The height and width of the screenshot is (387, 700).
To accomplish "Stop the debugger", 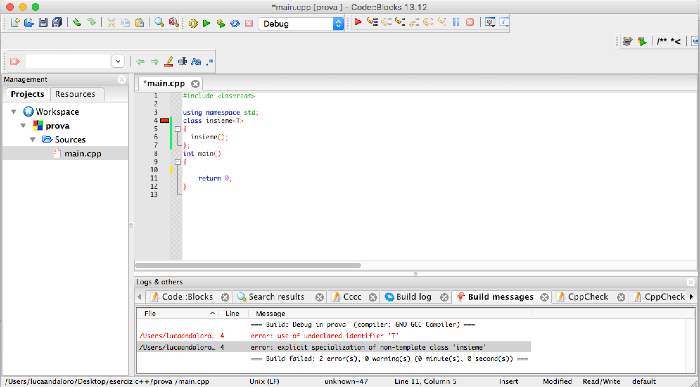I will click(x=470, y=22).
